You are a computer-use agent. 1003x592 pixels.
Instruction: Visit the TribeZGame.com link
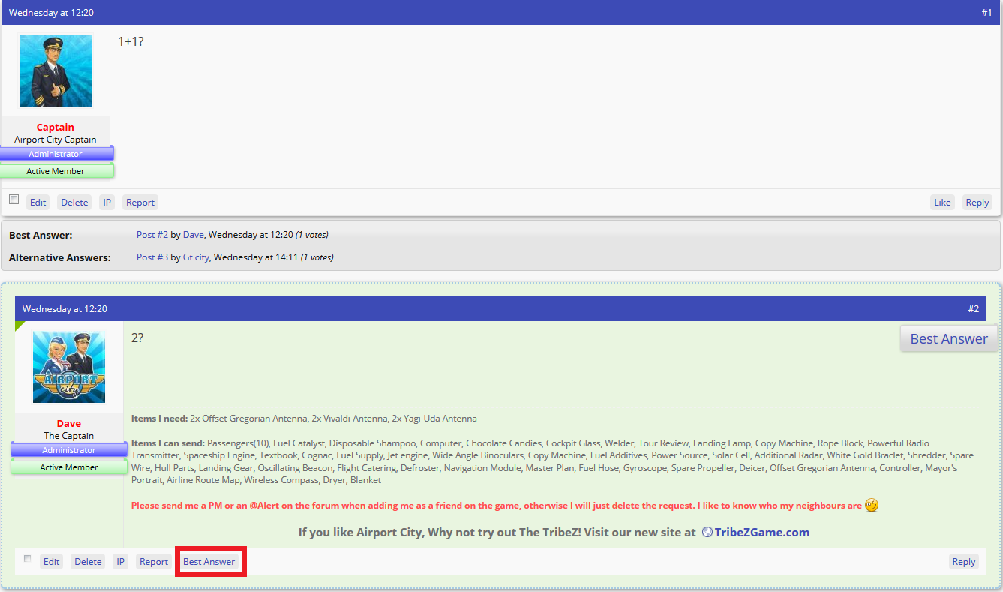(x=762, y=532)
